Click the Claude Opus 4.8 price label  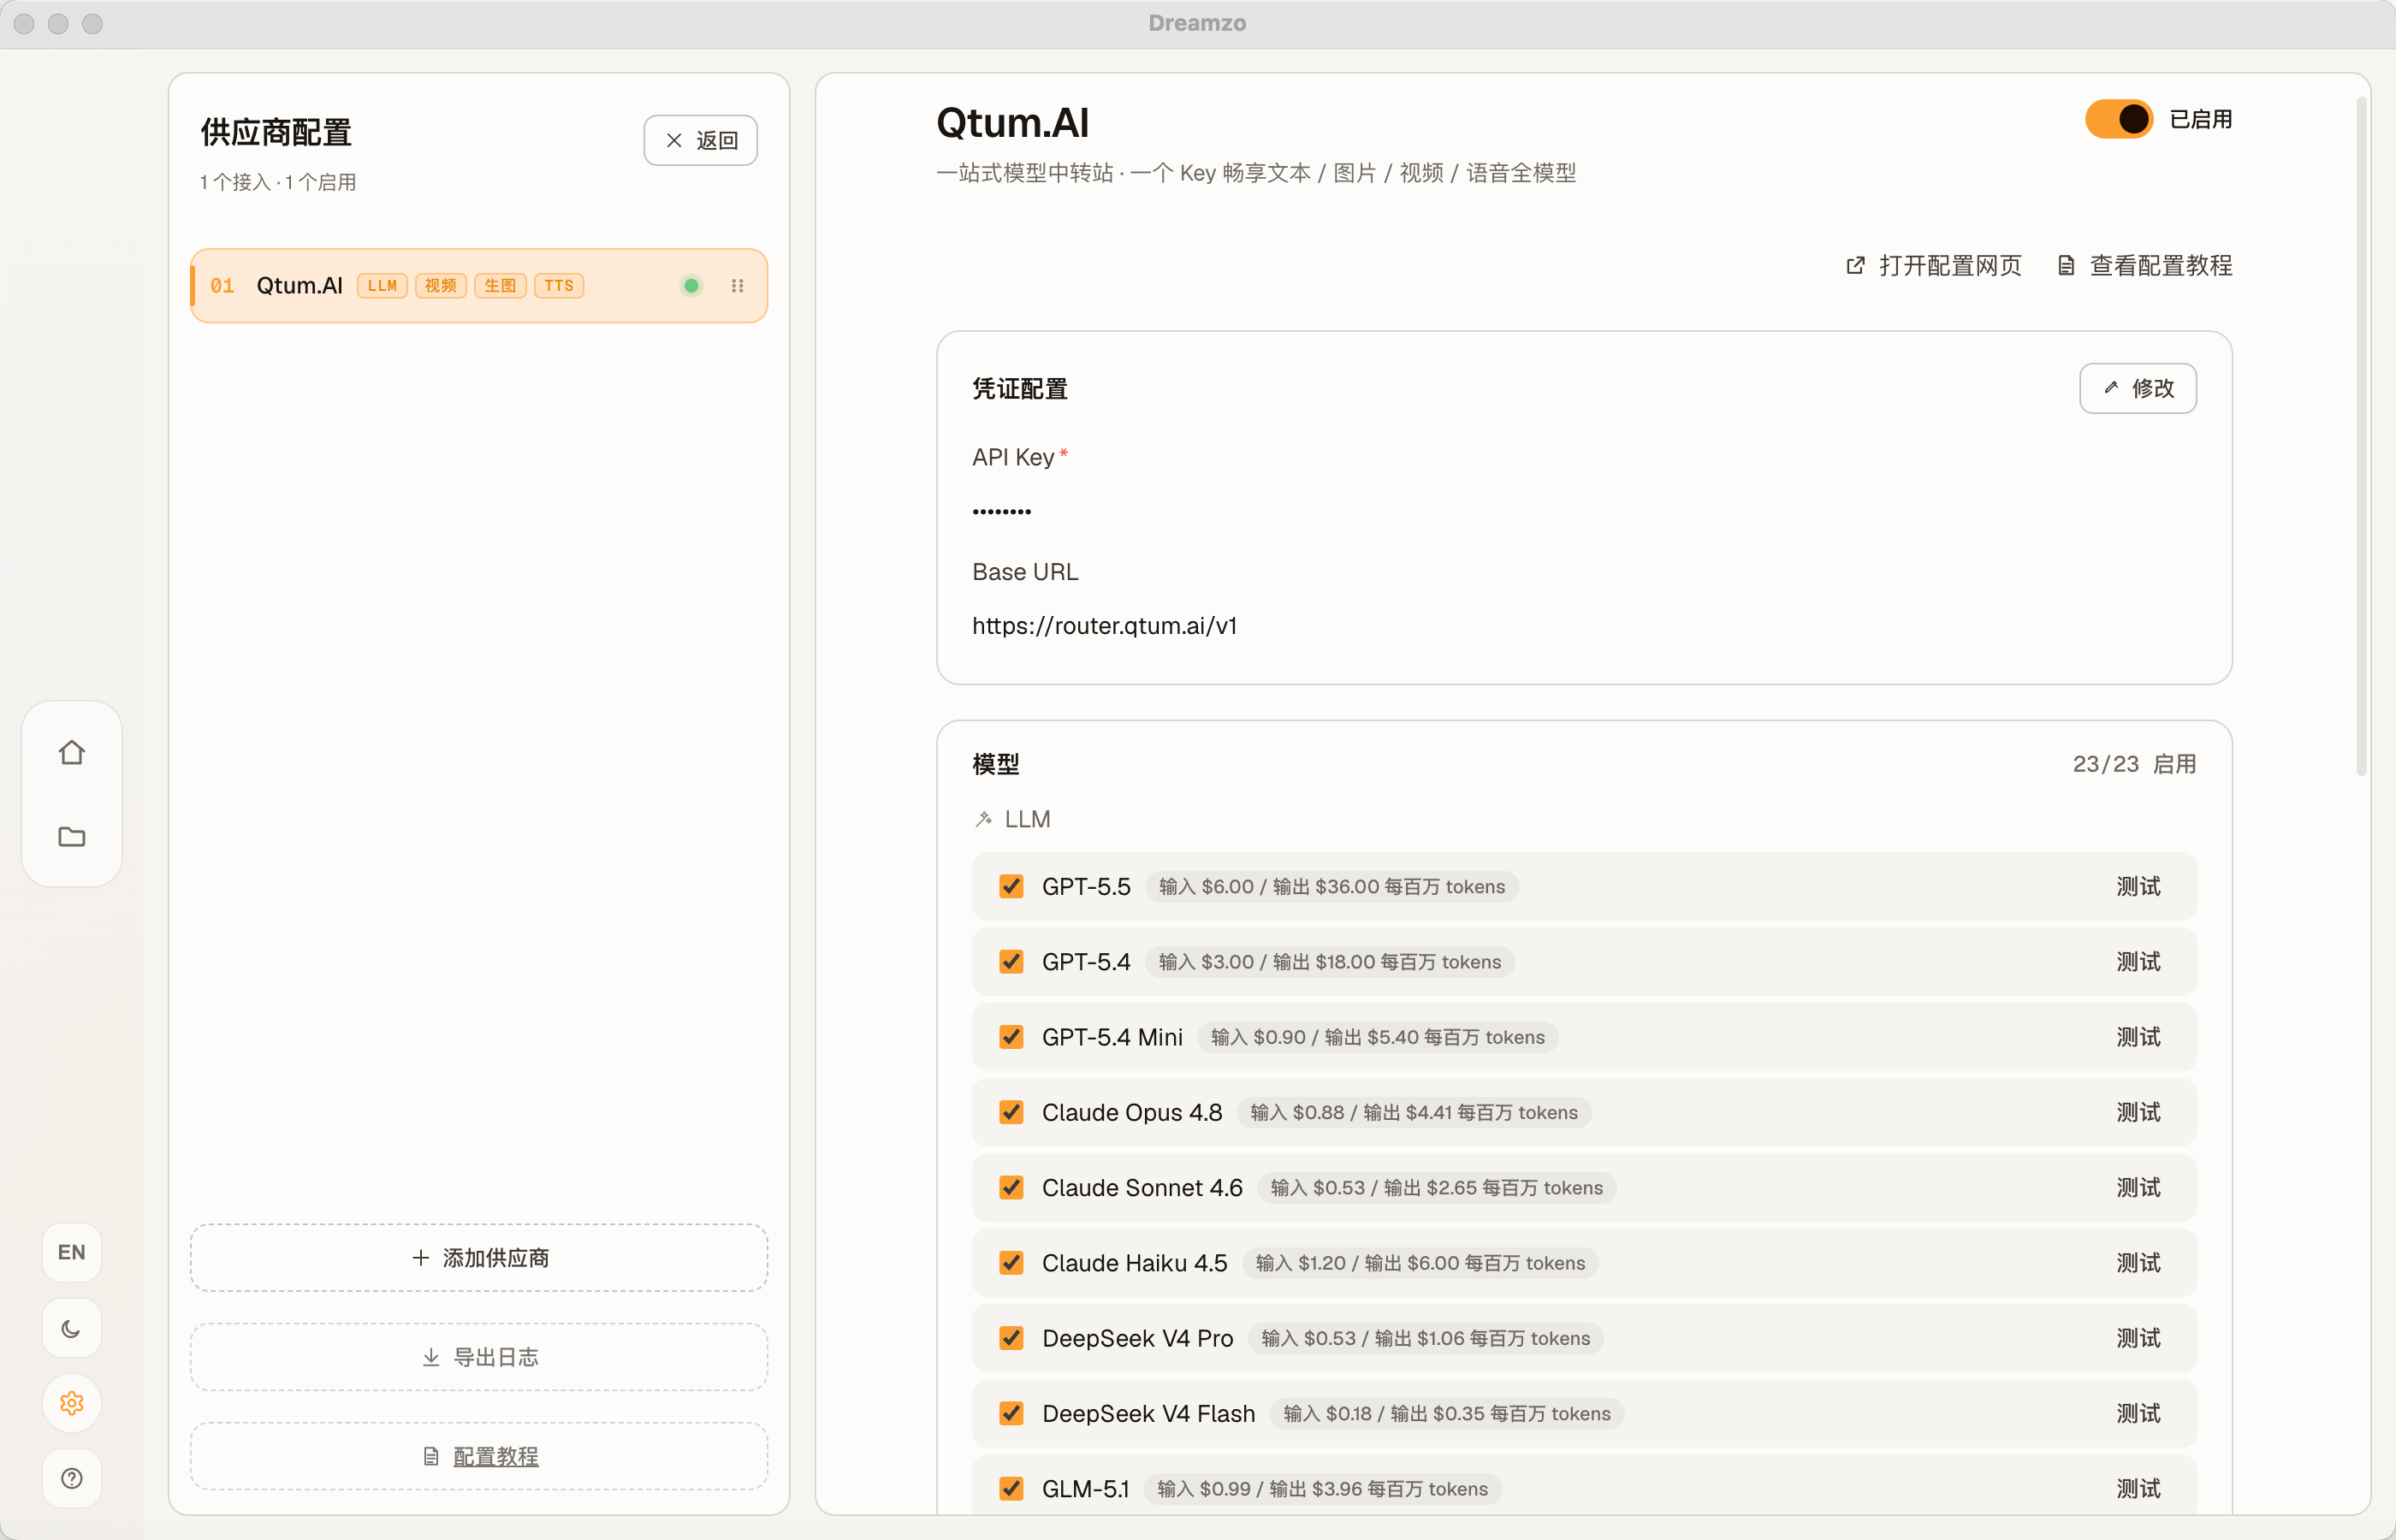tap(1413, 1112)
